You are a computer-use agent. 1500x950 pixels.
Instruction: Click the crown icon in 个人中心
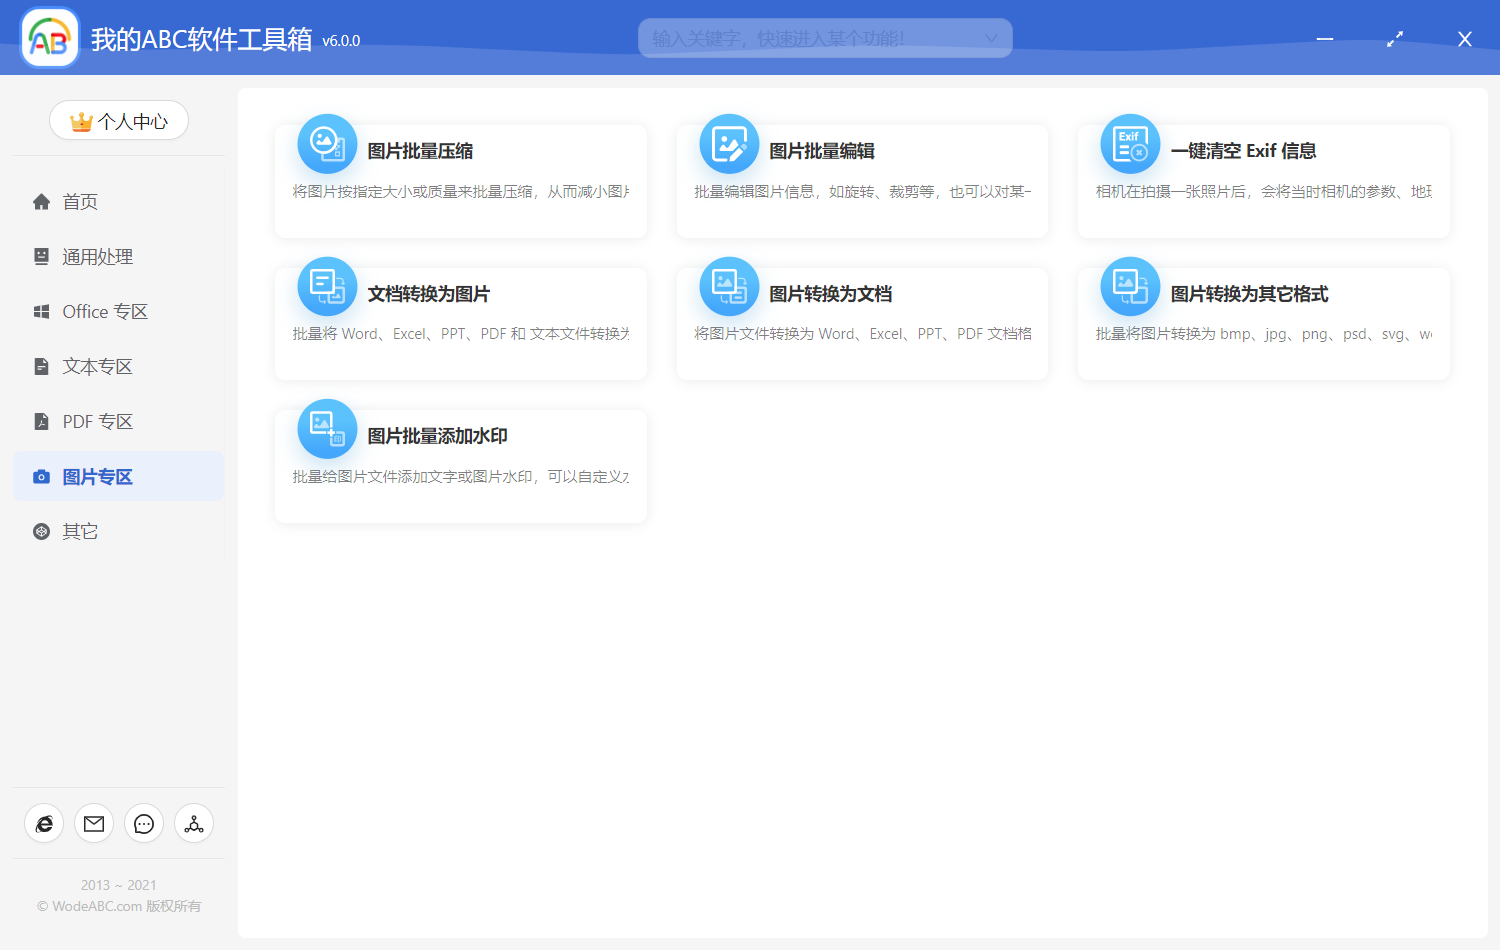(81, 122)
